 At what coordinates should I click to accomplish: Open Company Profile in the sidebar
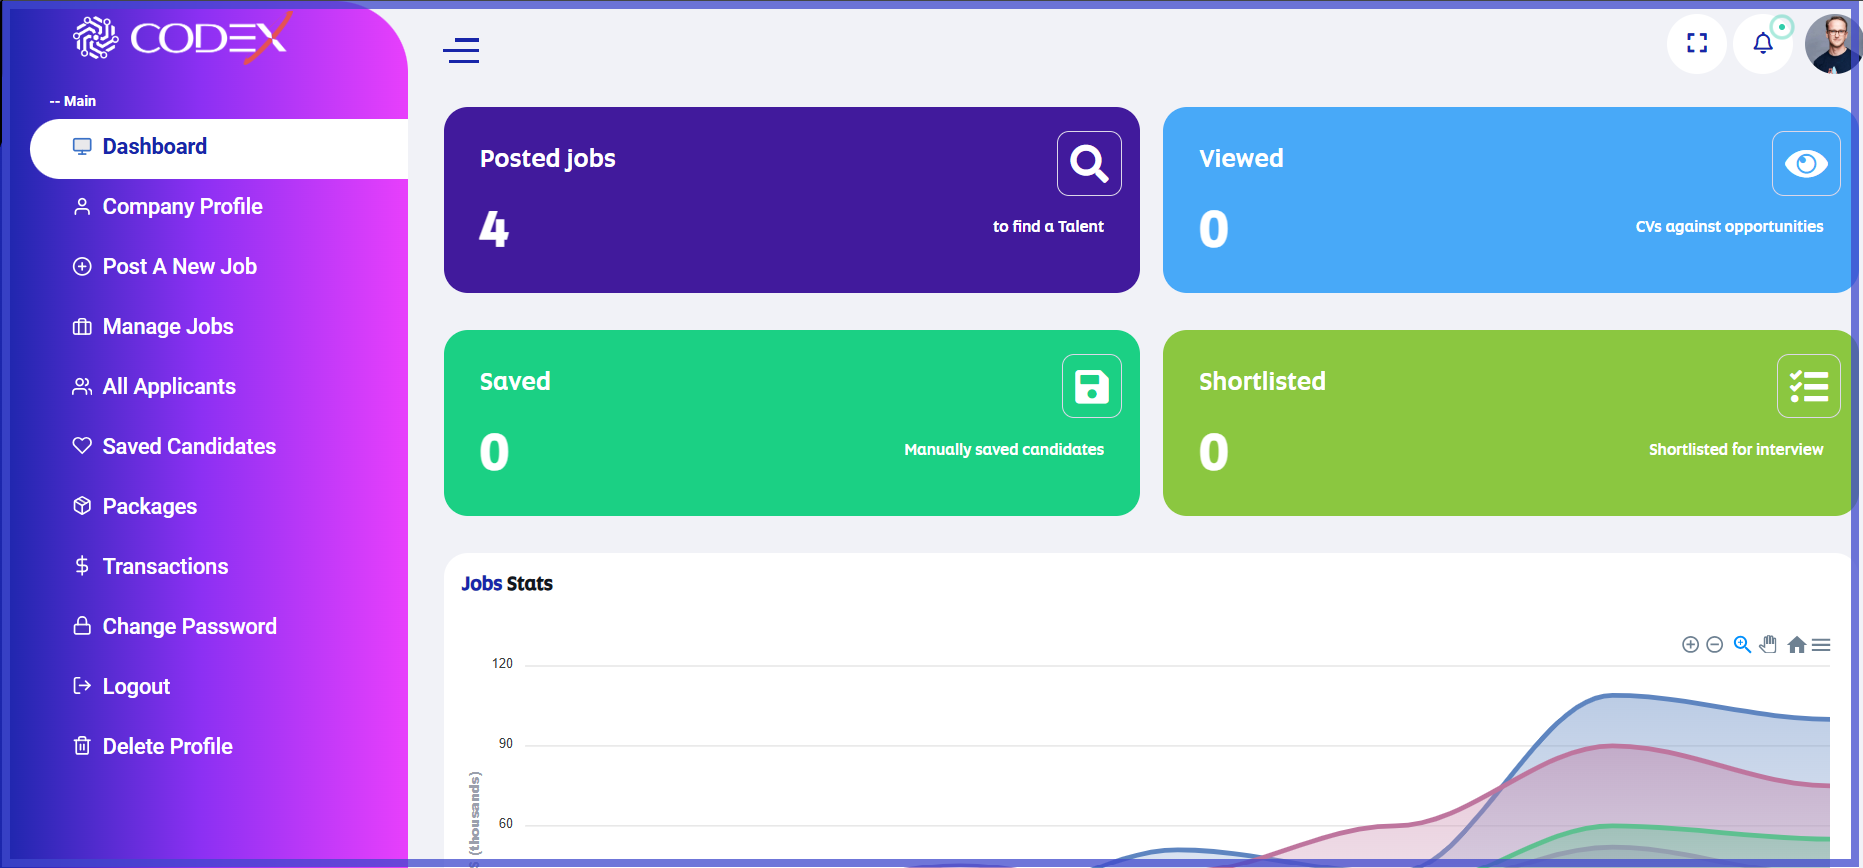[182, 207]
